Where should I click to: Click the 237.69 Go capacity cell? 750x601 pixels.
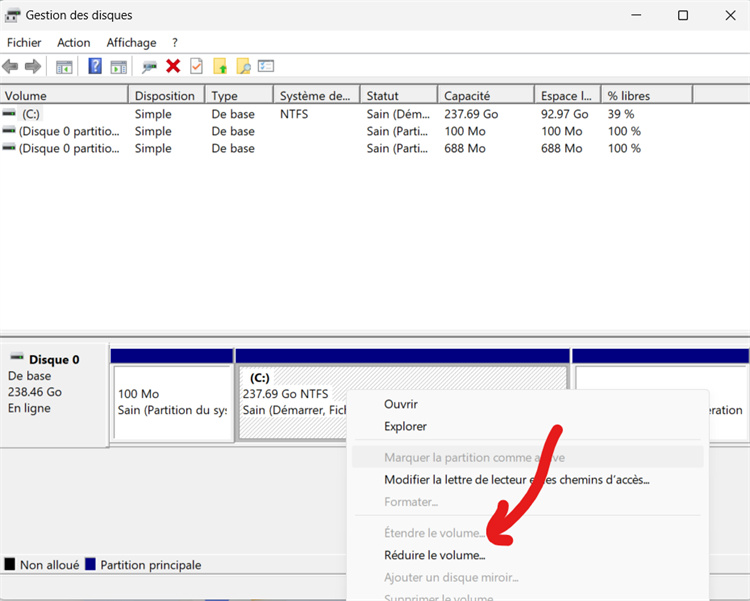tap(471, 114)
